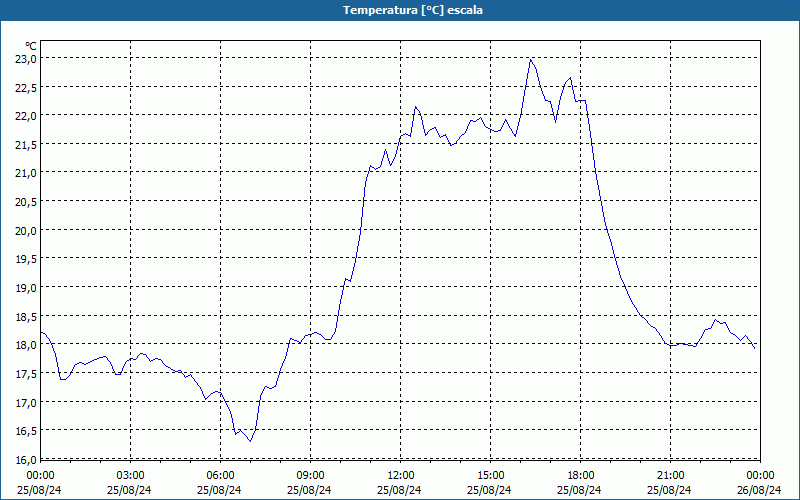Select the 20,0 y-axis label

point(26,231)
